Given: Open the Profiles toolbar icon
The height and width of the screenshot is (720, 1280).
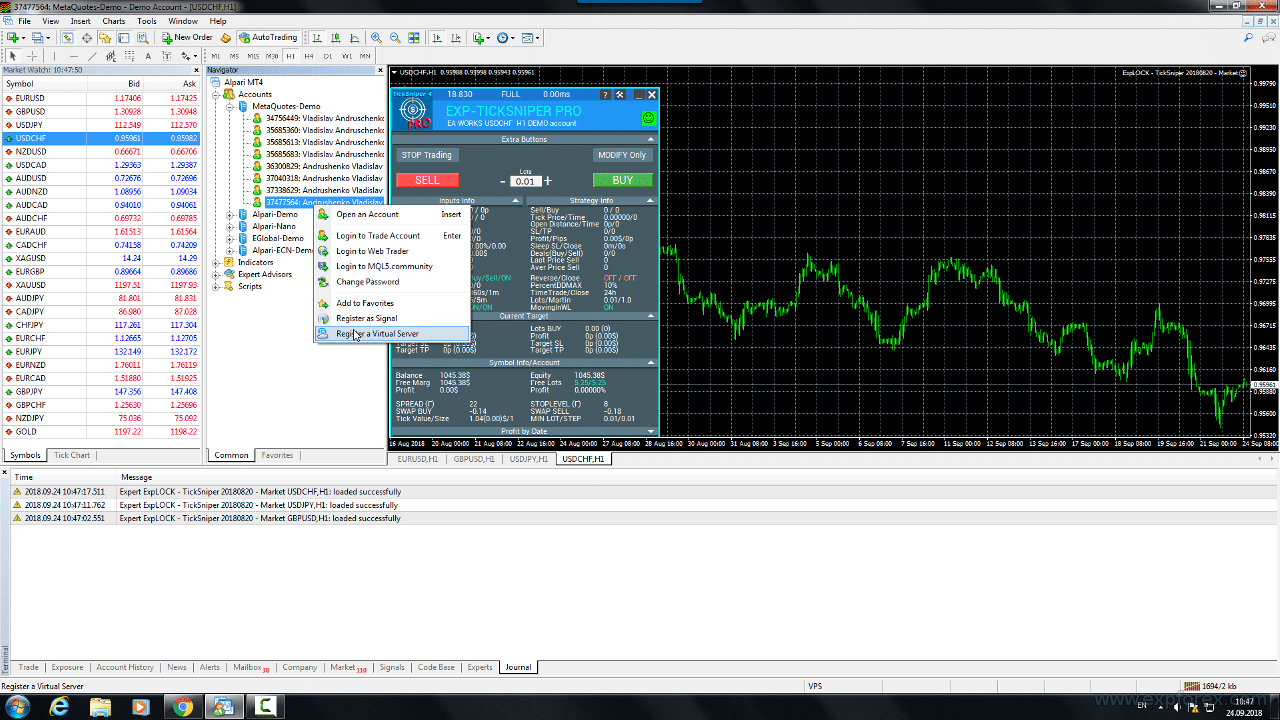Looking at the screenshot, I should click(x=39, y=37).
